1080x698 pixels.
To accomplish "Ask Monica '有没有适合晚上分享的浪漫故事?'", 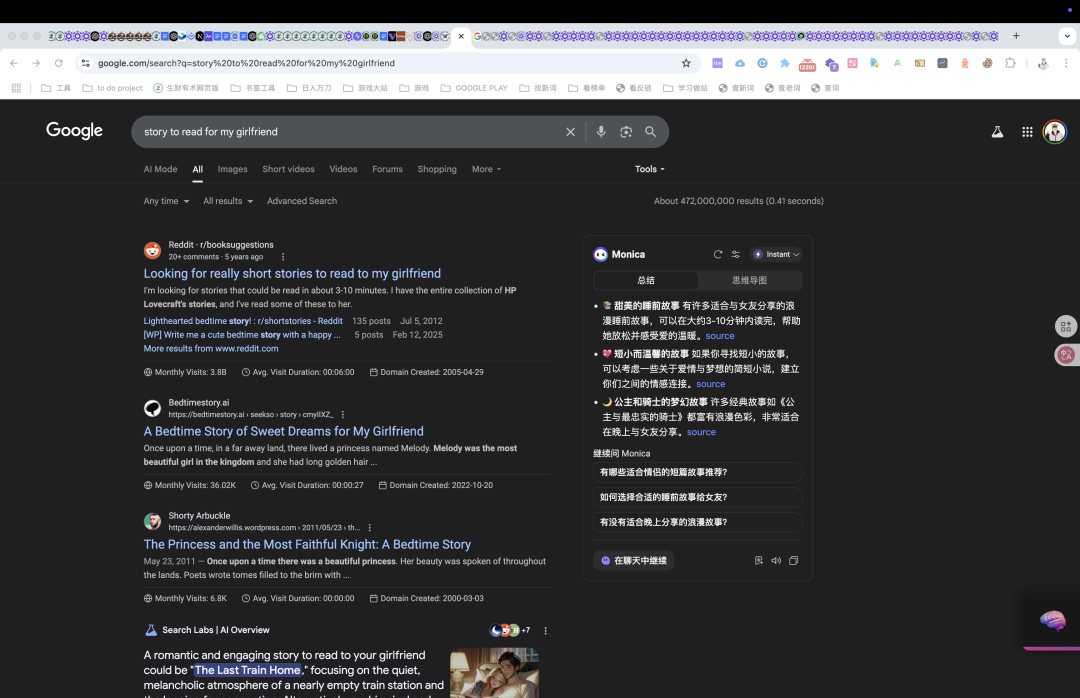I will point(697,522).
